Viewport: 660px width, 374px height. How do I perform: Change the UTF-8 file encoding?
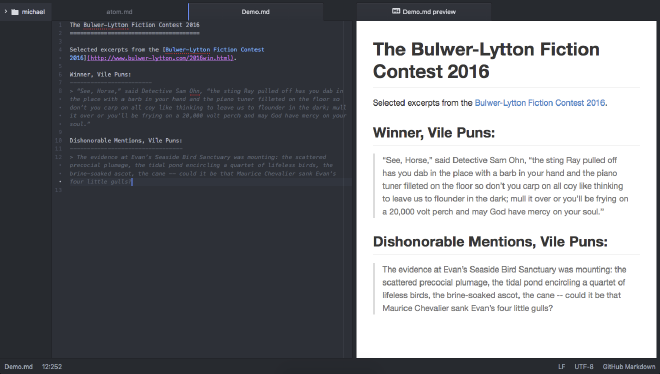584,367
